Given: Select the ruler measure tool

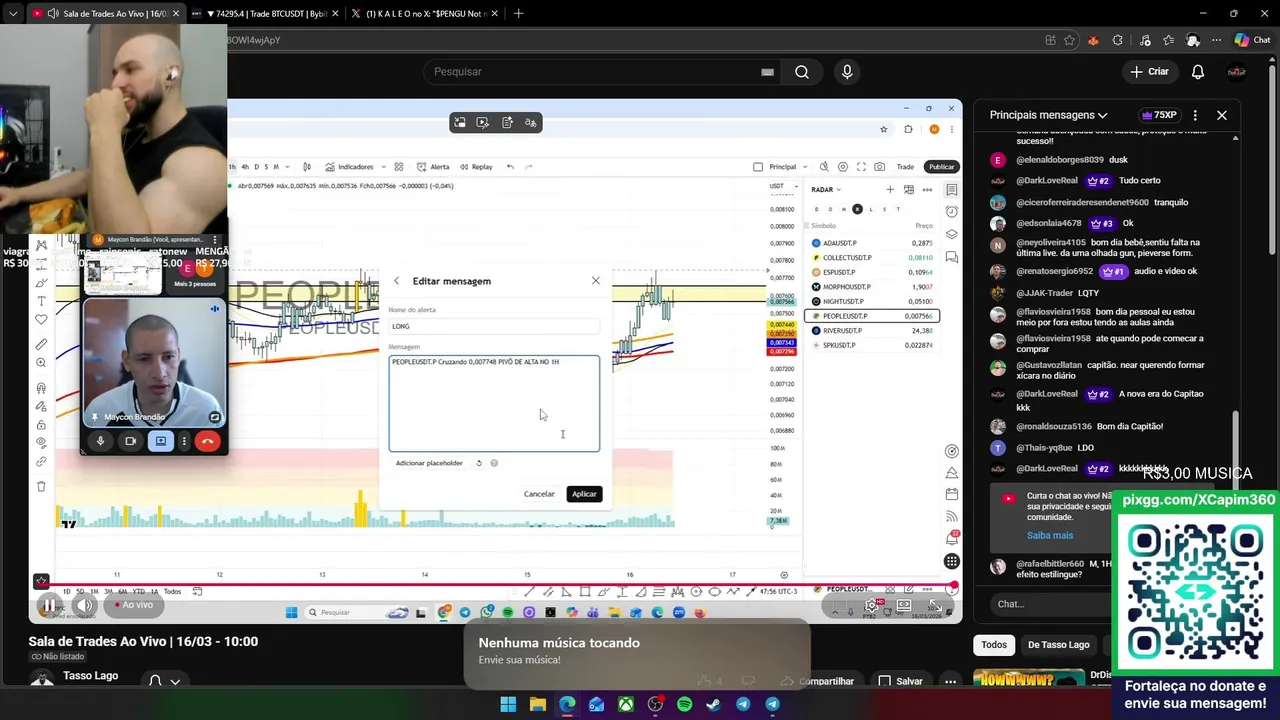Looking at the screenshot, I should (x=41, y=344).
